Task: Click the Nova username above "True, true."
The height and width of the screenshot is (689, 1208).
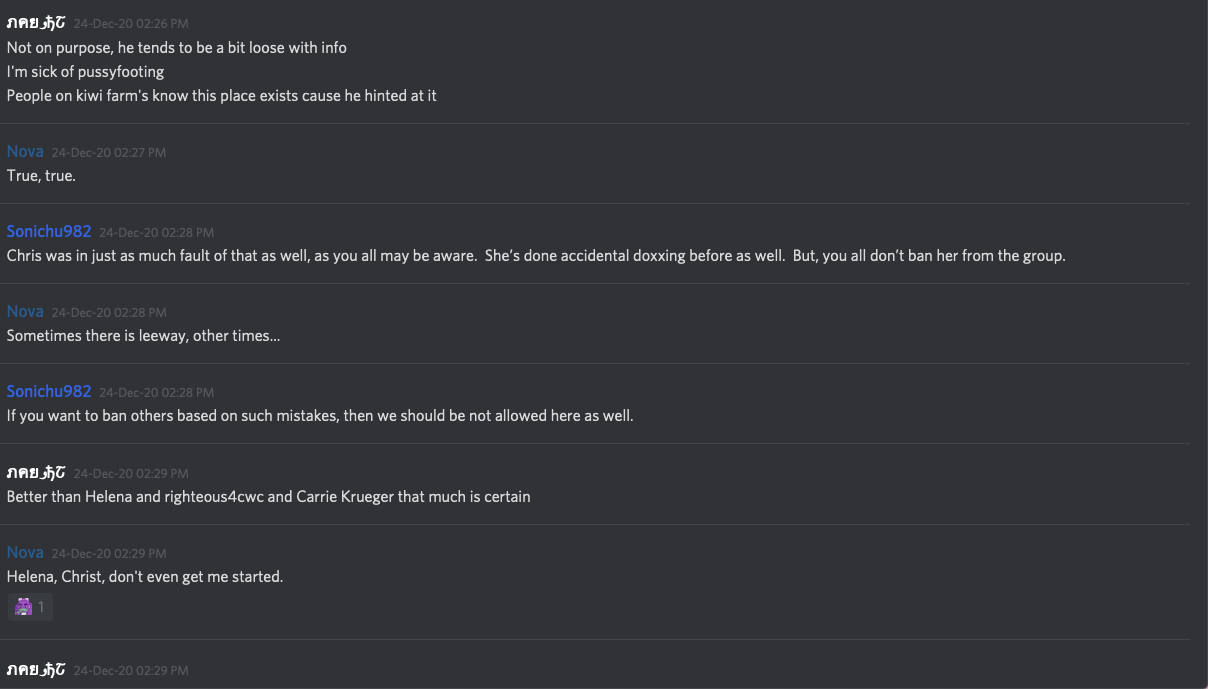Action: [25, 152]
